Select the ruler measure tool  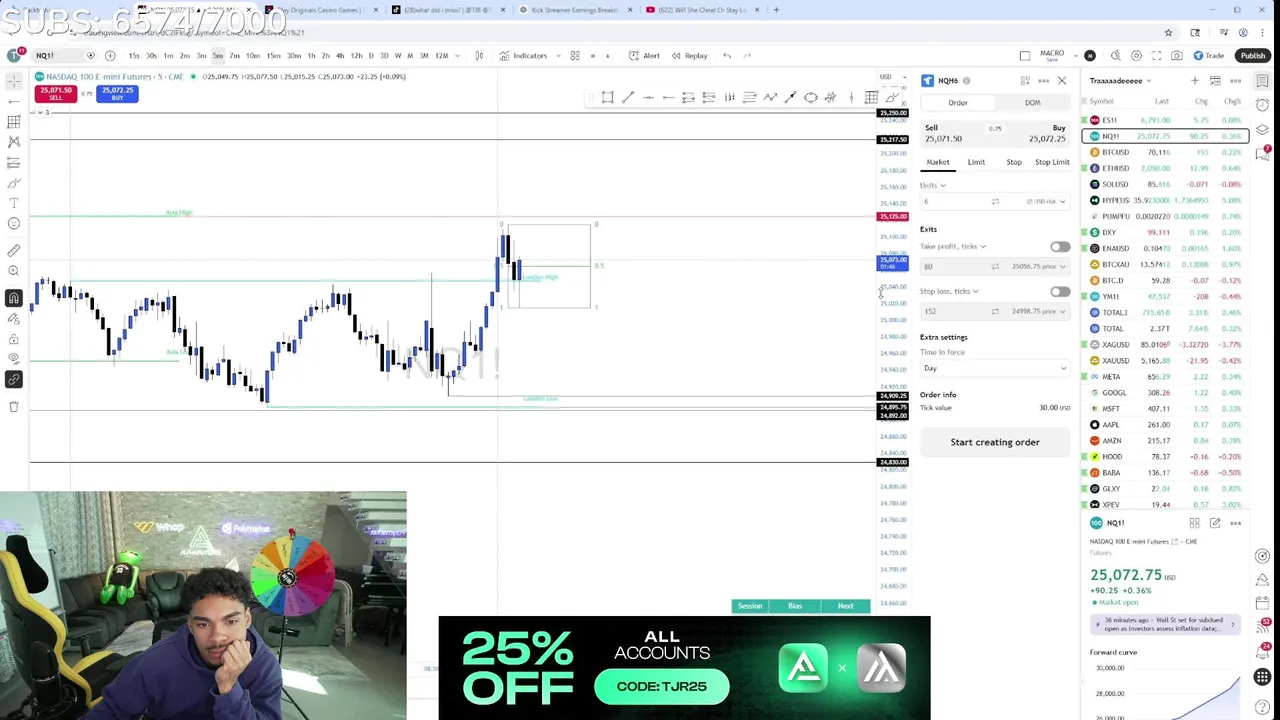pyautogui.click(x=14, y=251)
